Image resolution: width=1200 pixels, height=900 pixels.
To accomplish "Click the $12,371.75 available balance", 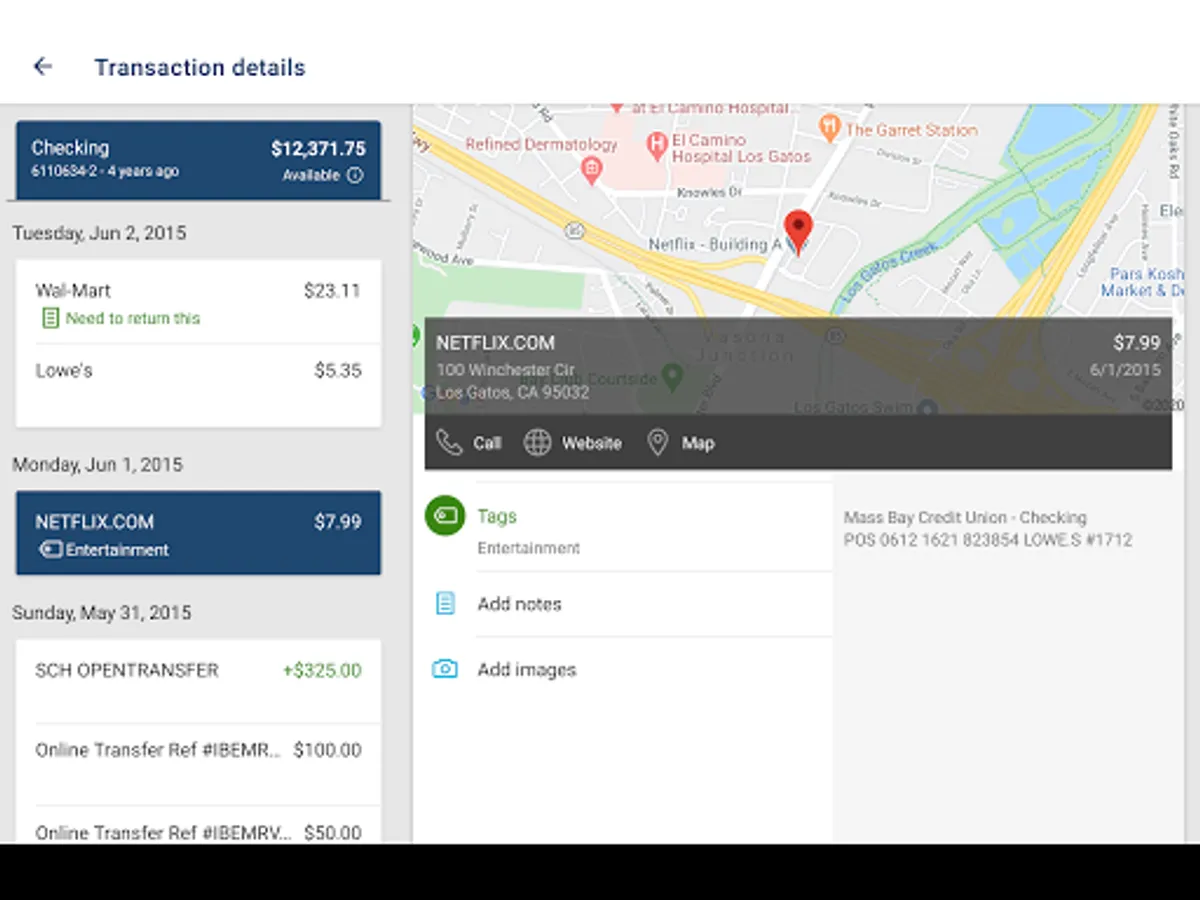I will click(318, 149).
